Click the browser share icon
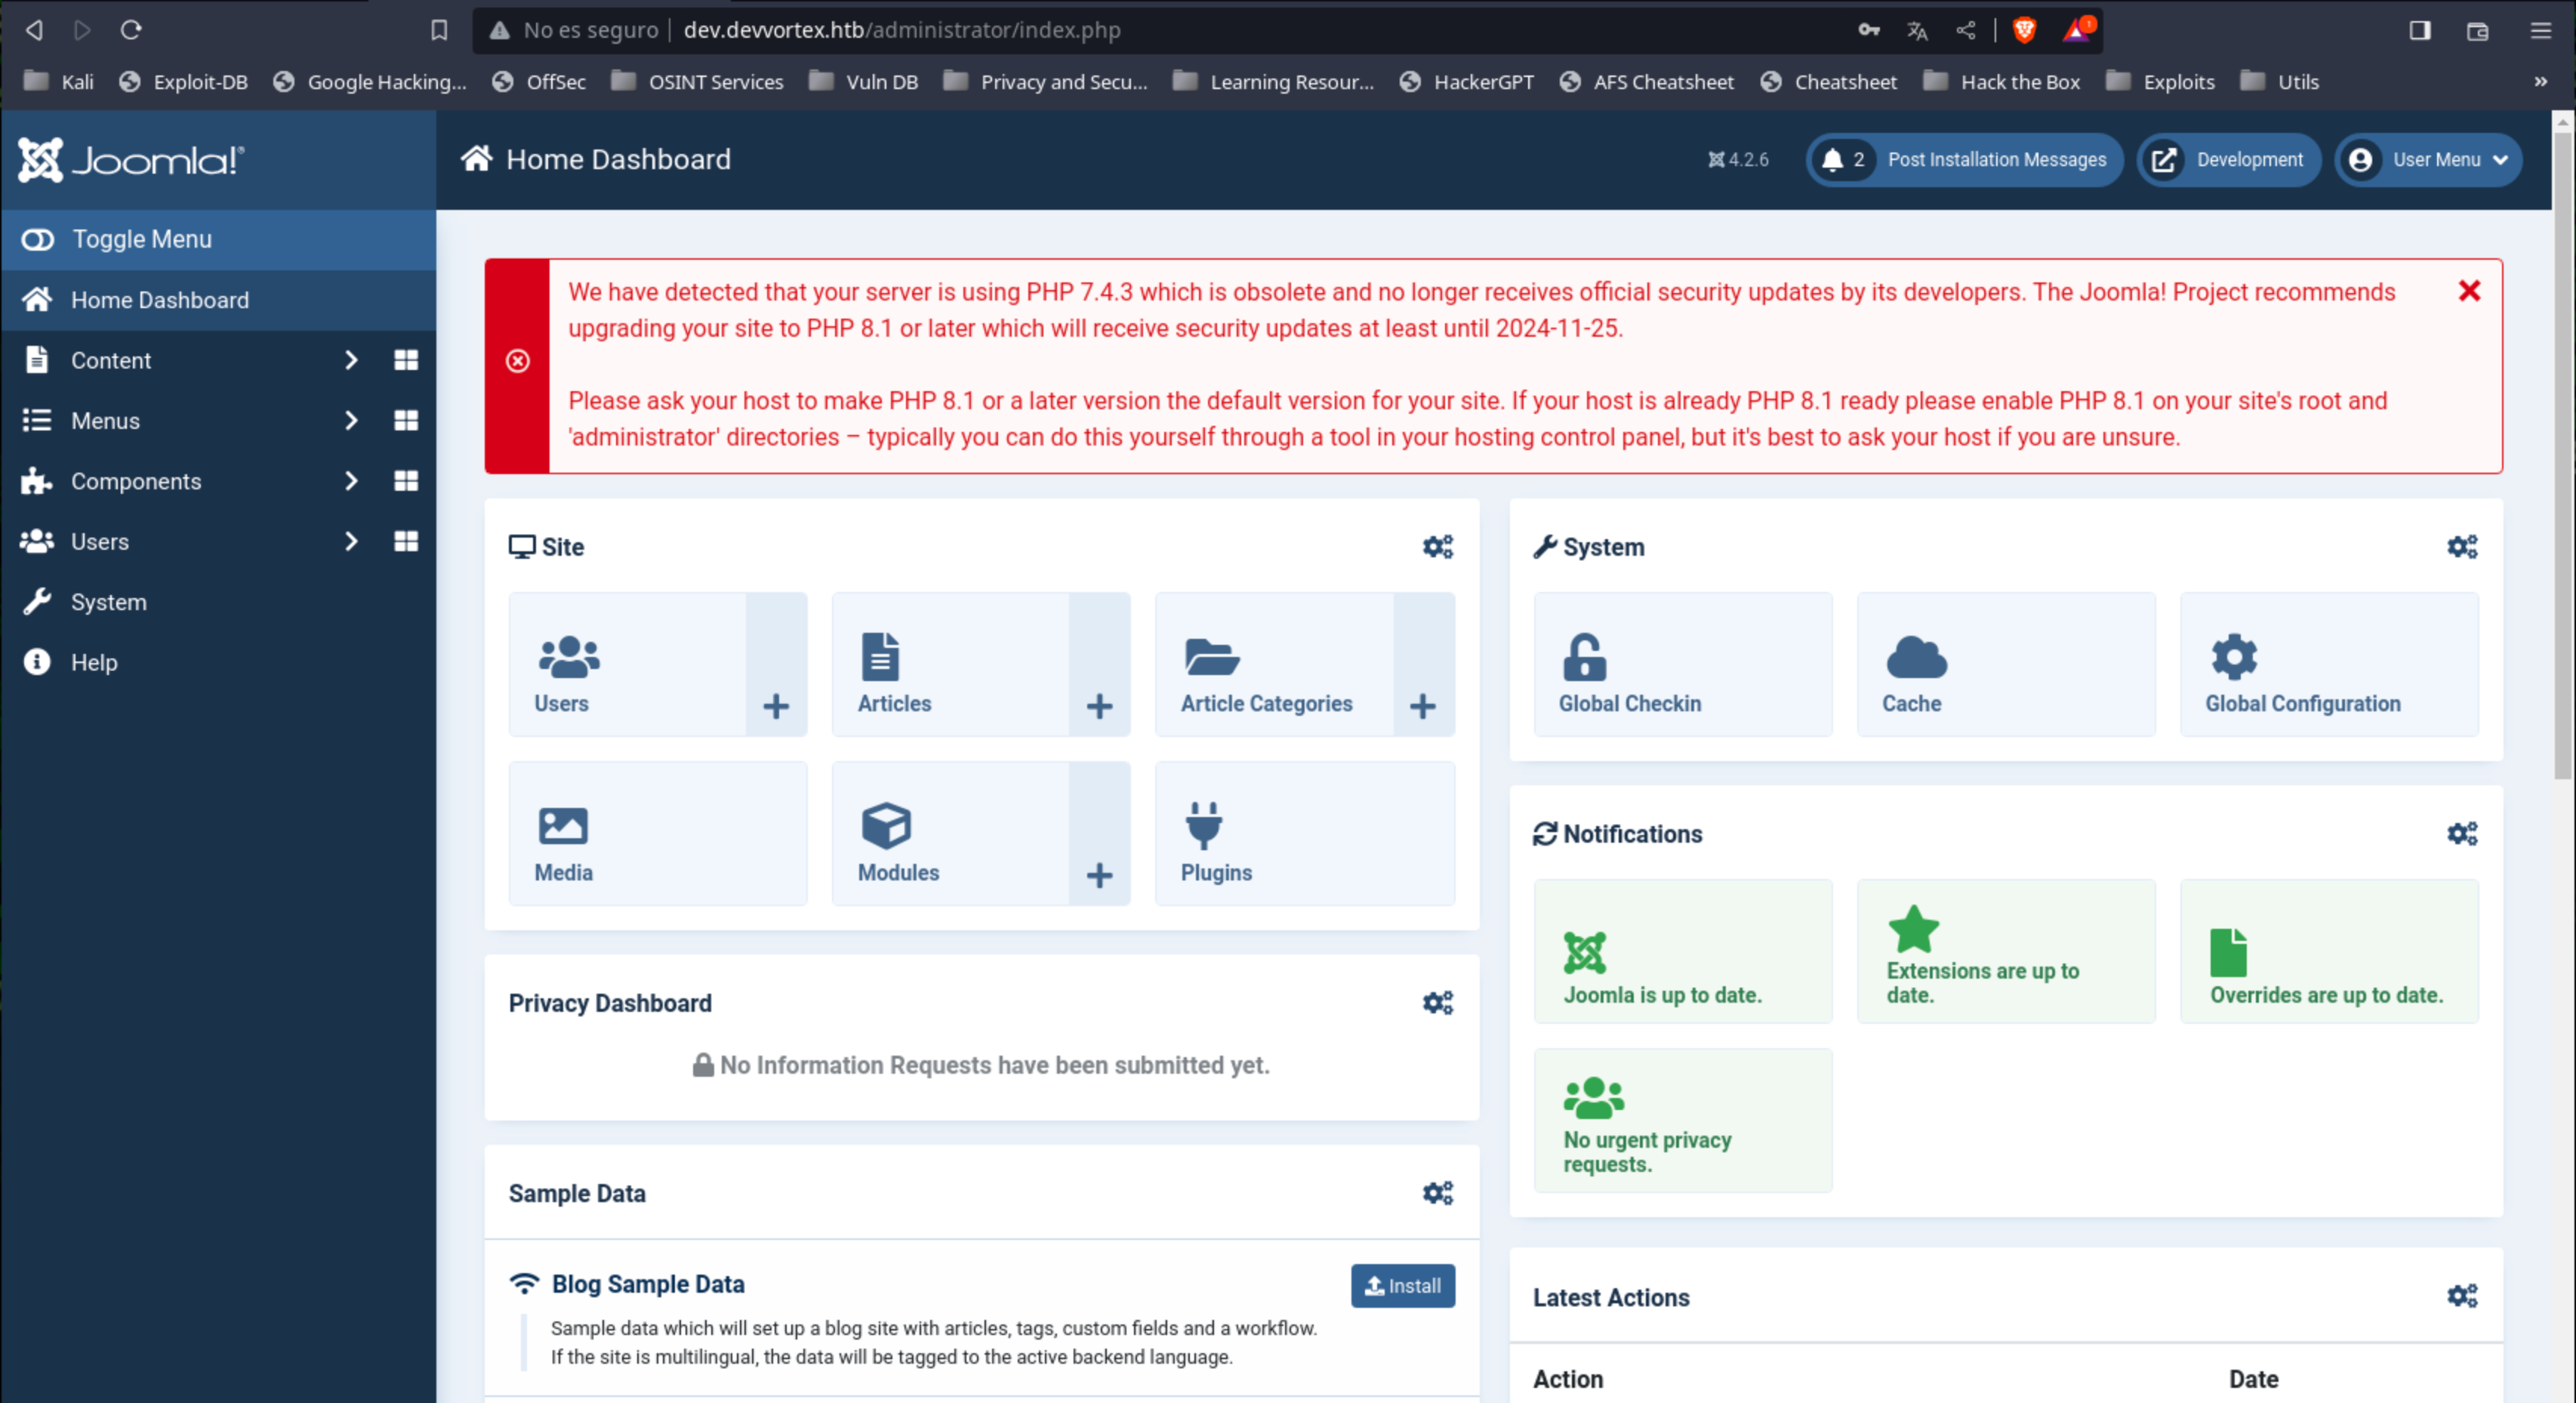The image size is (2576, 1403). tap(1966, 30)
